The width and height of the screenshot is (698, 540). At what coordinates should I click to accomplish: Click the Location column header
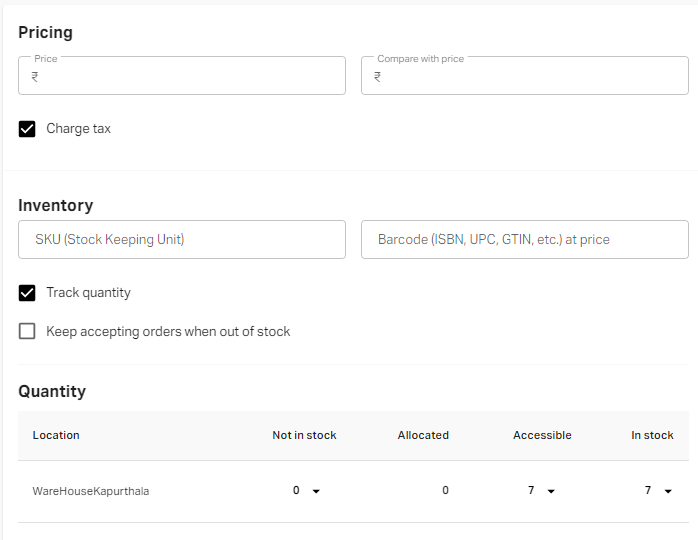pos(56,435)
